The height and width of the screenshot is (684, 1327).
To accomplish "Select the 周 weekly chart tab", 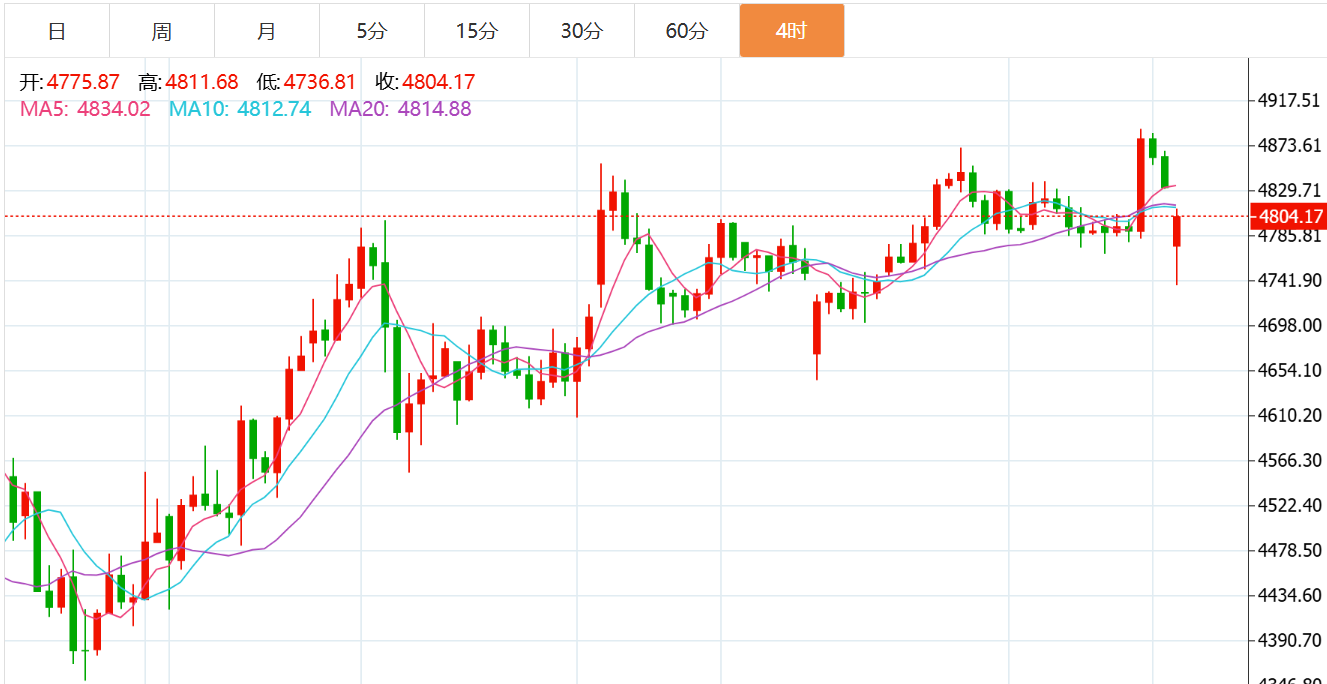I will pyautogui.click(x=162, y=31).
